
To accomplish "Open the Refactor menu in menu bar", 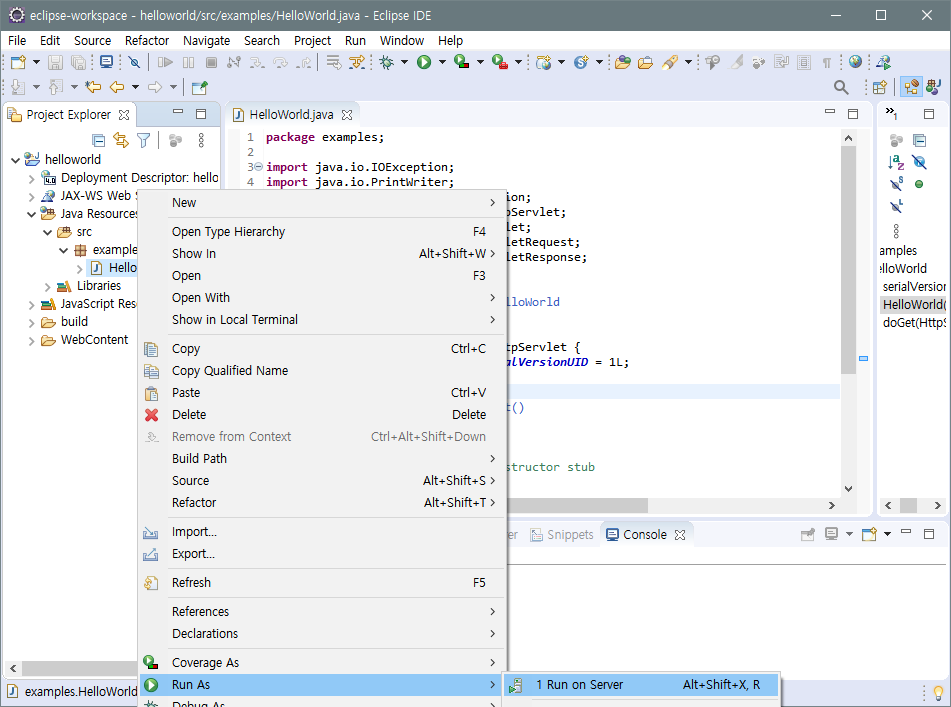I will [147, 41].
